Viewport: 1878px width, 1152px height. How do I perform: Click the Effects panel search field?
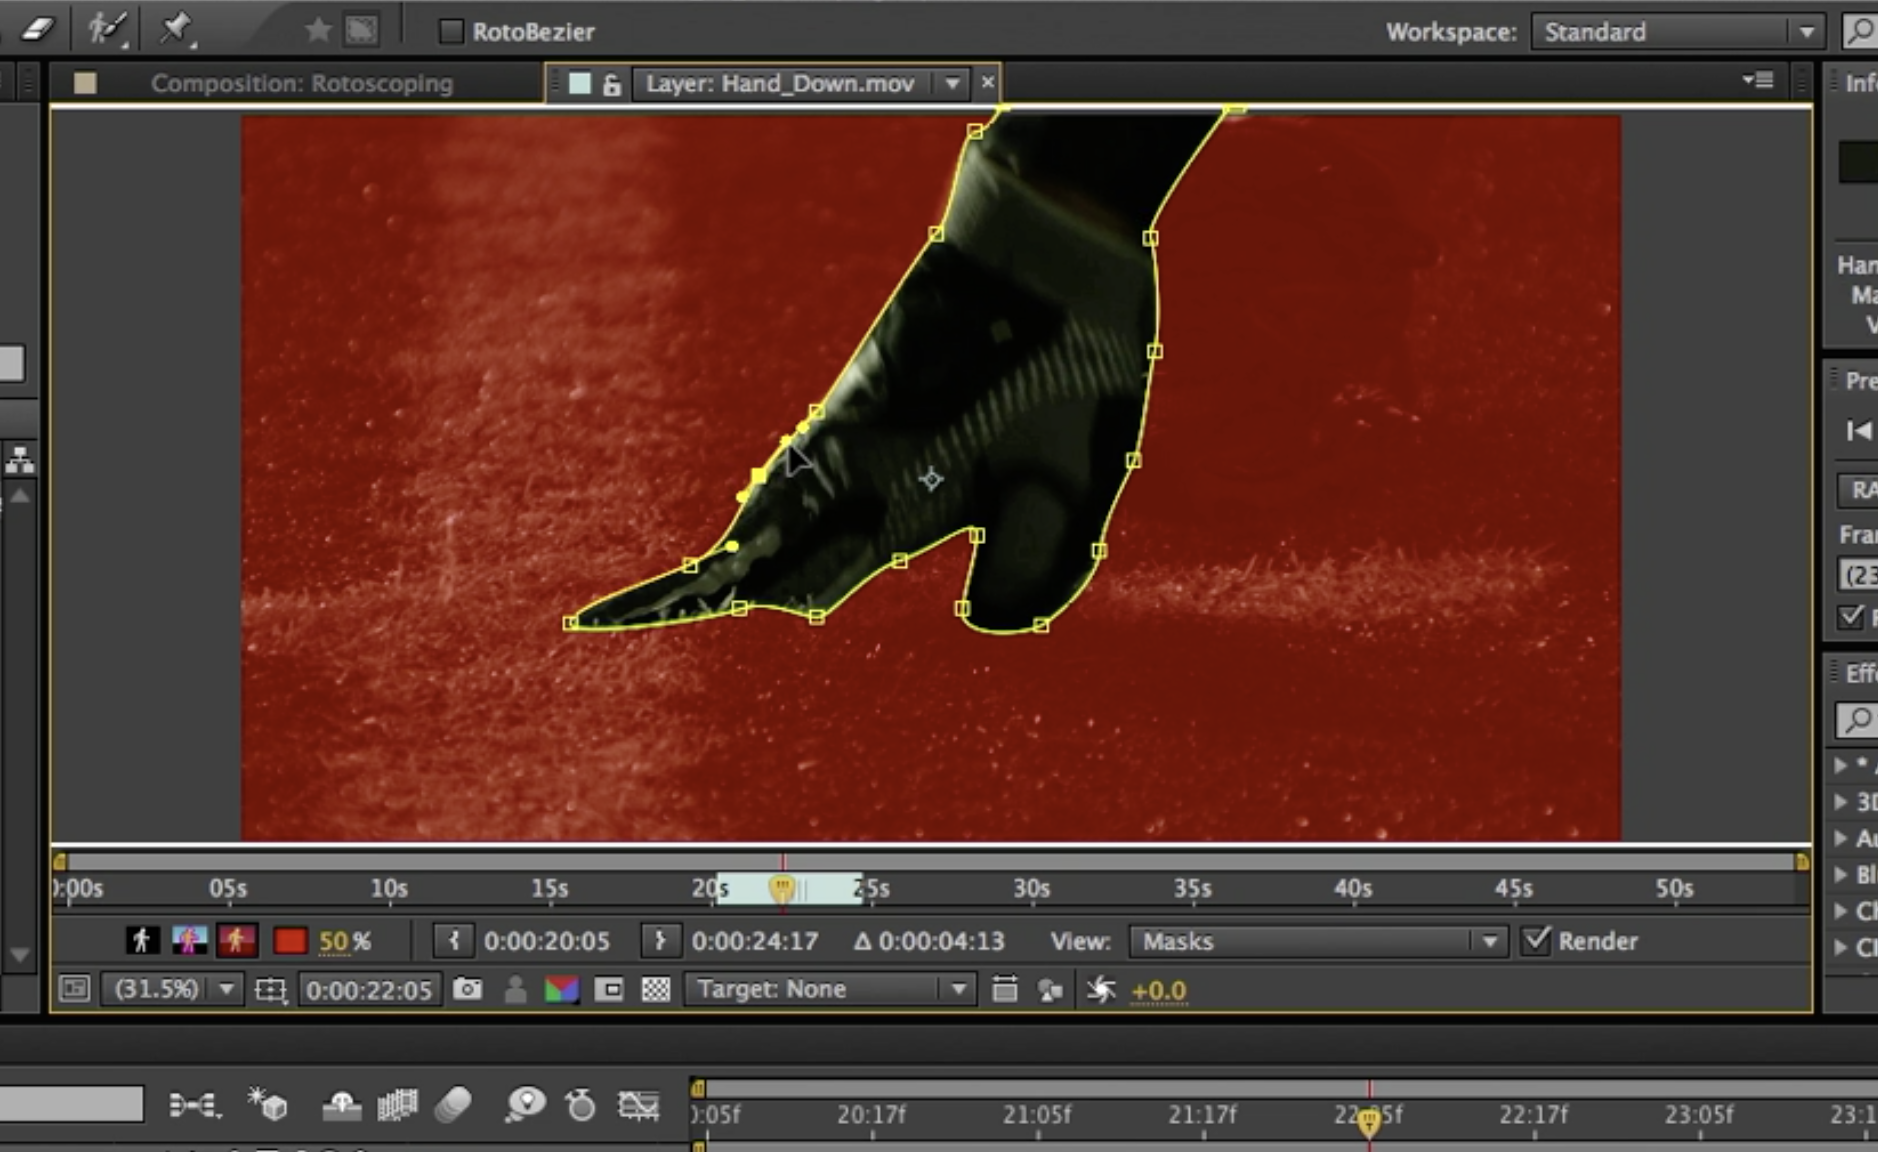coord(1857,720)
